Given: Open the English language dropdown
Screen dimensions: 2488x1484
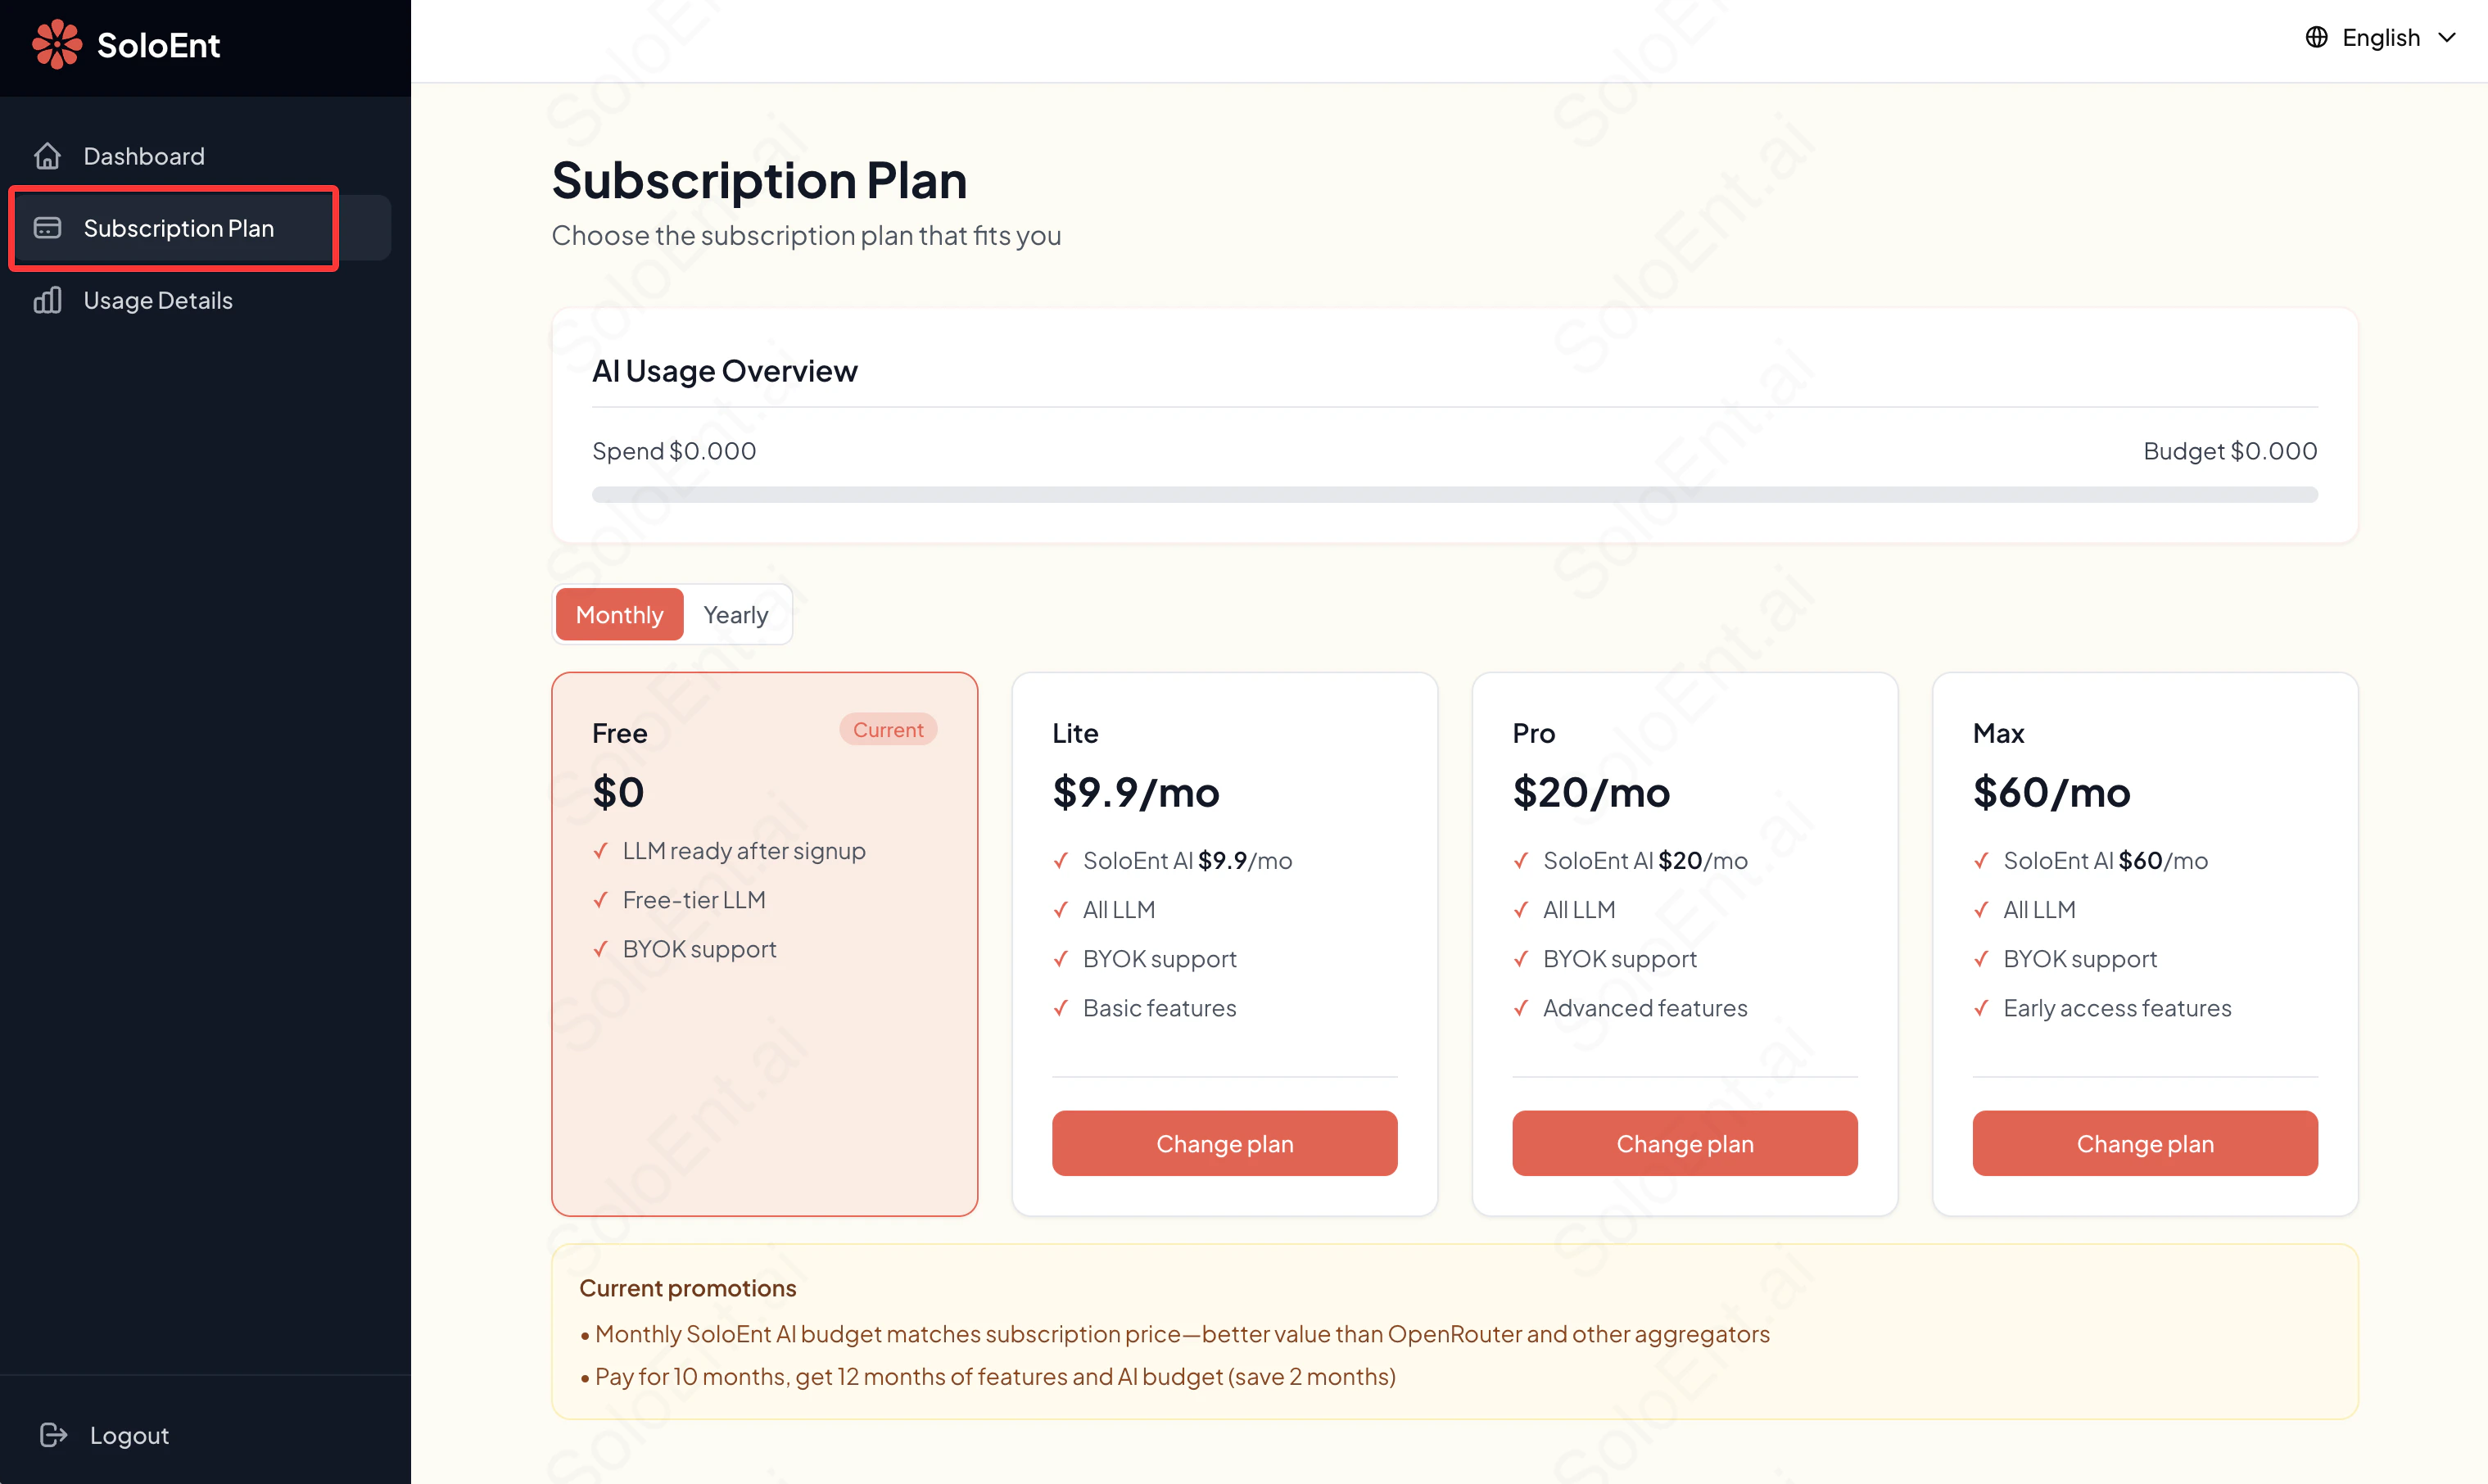Looking at the screenshot, I should [x=2381, y=36].
